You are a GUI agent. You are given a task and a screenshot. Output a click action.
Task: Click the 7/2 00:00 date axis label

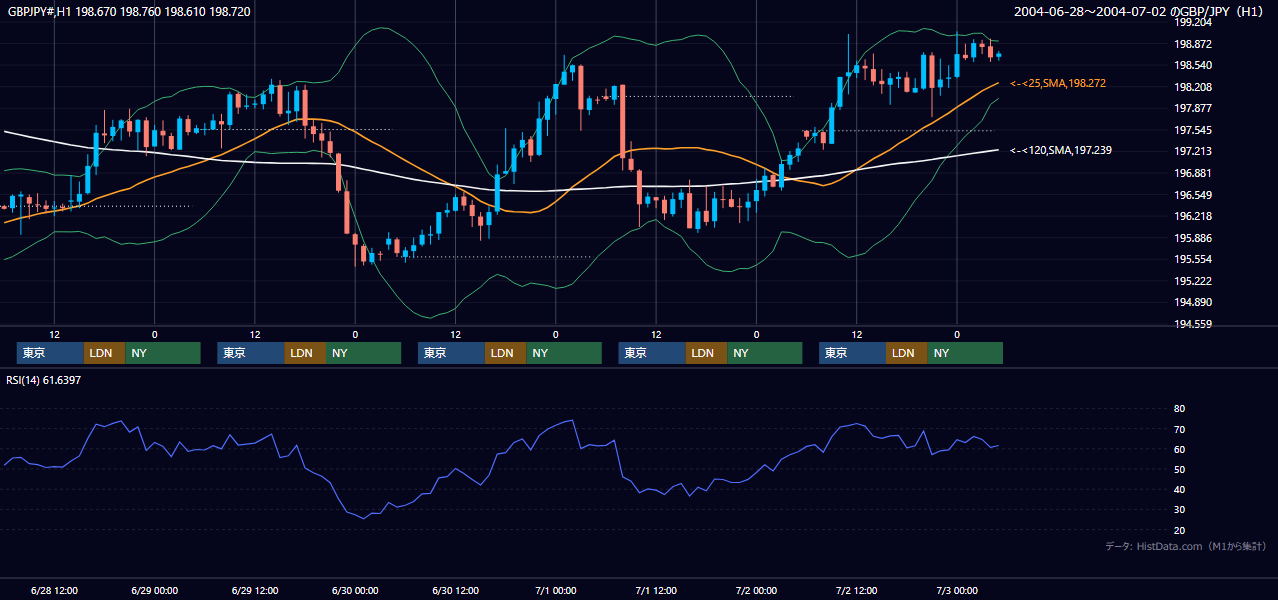click(x=756, y=590)
